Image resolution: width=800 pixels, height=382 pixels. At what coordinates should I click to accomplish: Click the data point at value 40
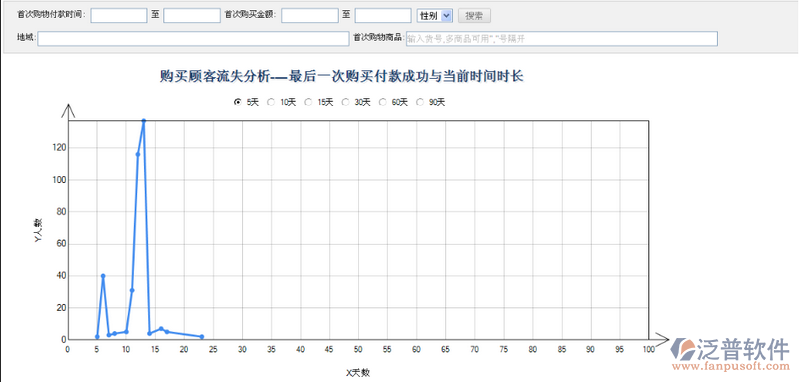click(x=103, y=276)
